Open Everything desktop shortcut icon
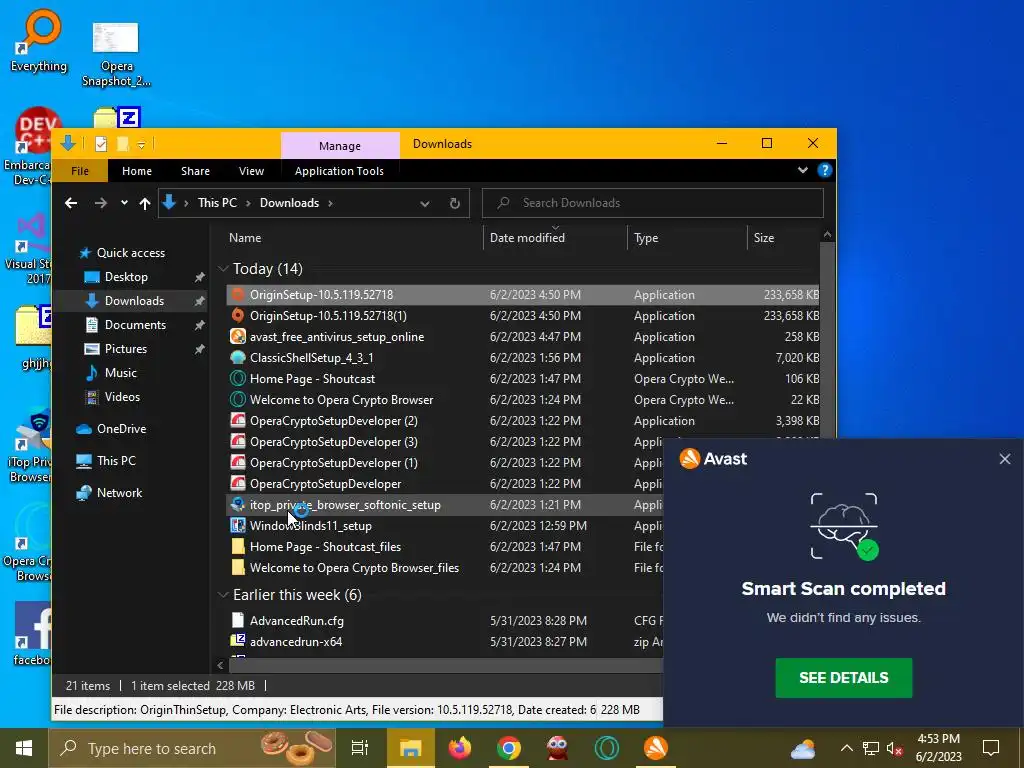 coord(39,40)
